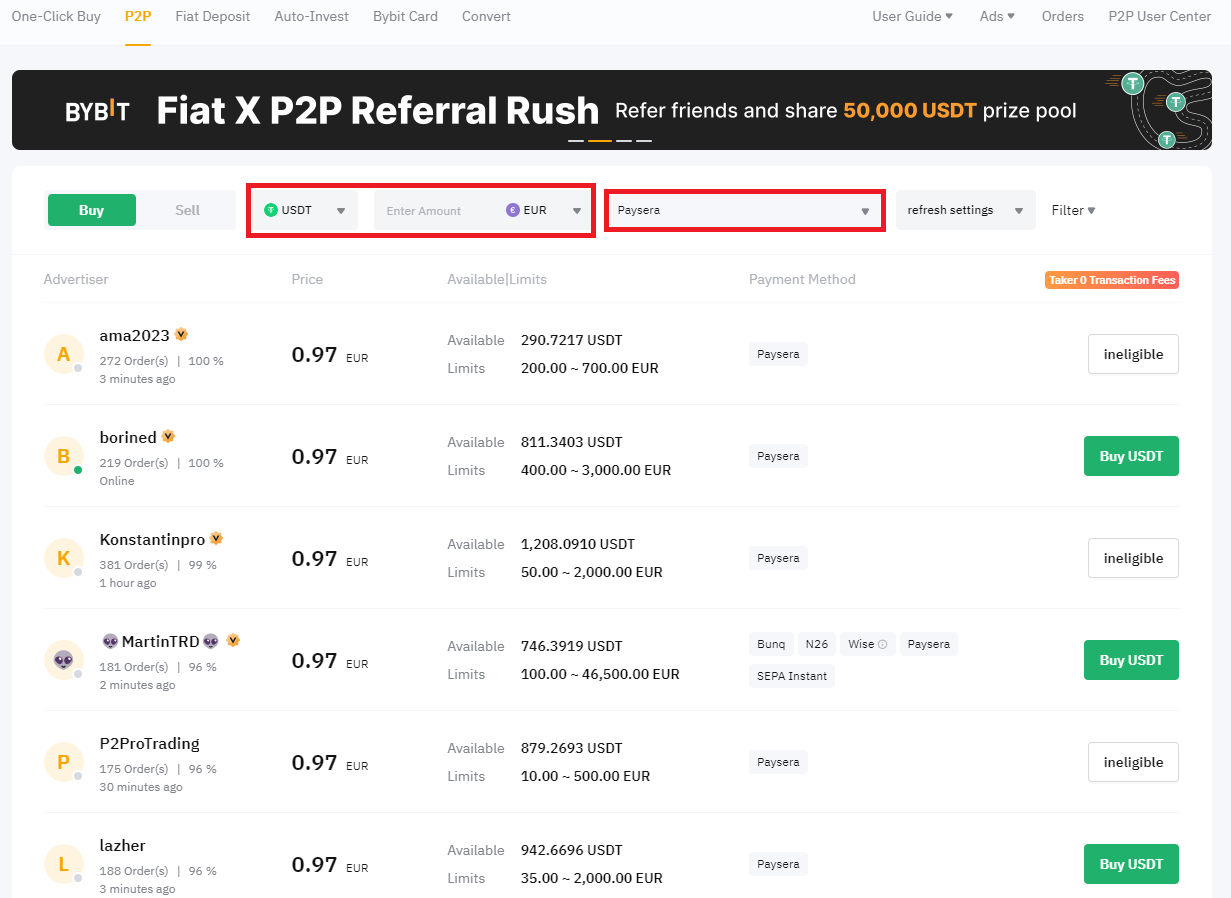Open the Bybit Card tab

click(x=405, y=16)
